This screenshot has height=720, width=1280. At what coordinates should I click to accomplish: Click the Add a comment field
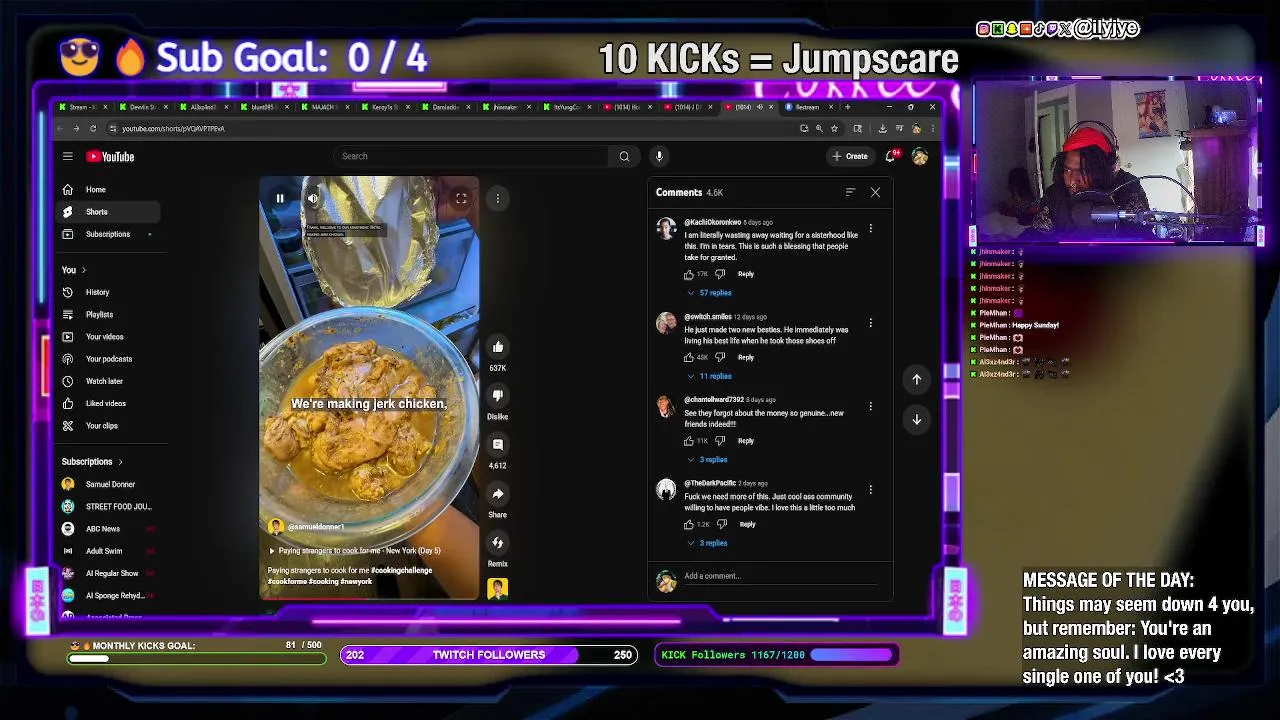pyautogui.click(x=780, y=576)
